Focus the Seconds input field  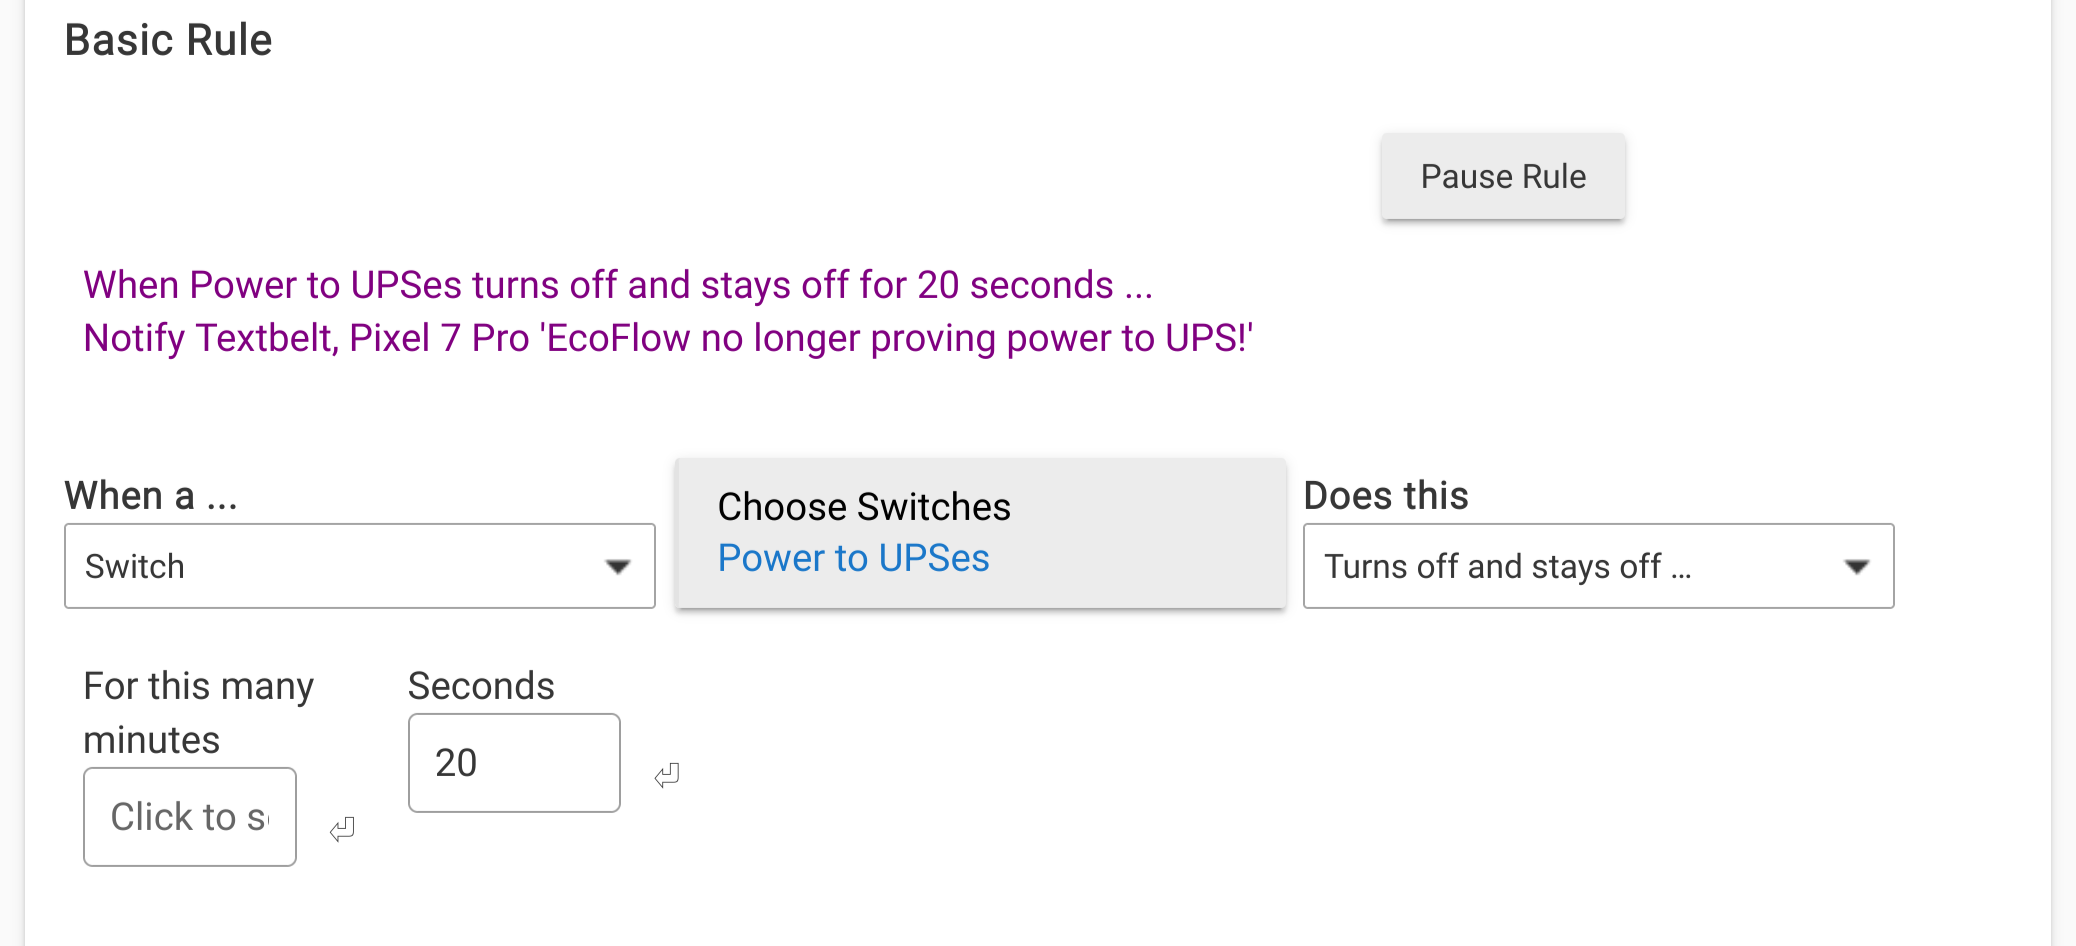pyautogui.click(x=514, y=763)
